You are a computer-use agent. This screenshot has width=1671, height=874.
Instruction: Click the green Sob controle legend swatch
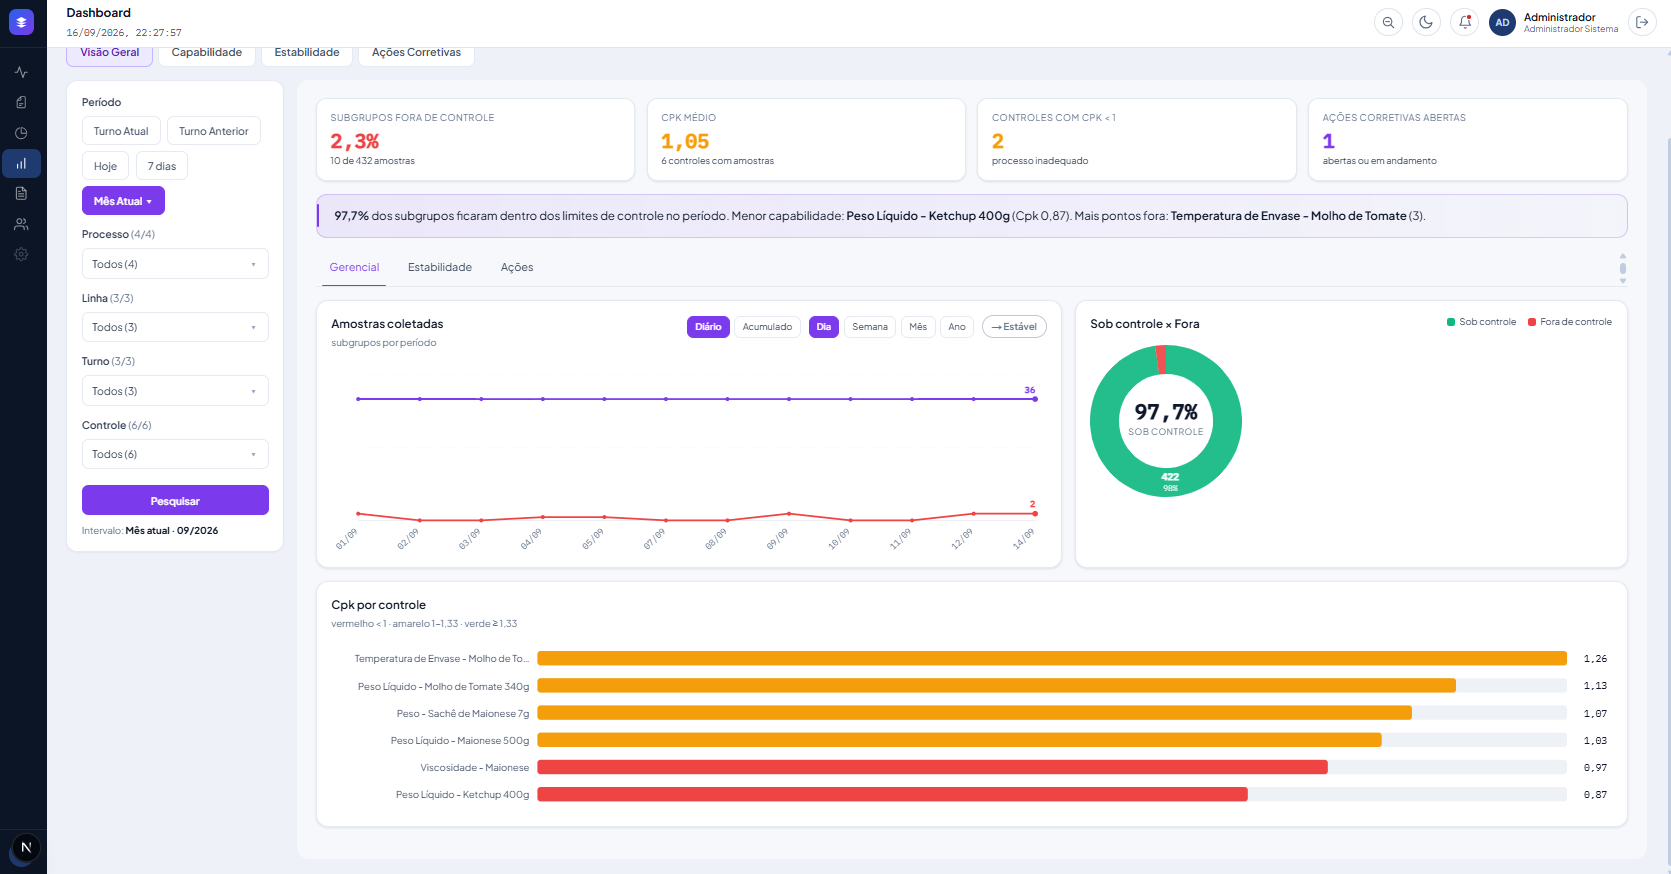tap(1451, 322)
